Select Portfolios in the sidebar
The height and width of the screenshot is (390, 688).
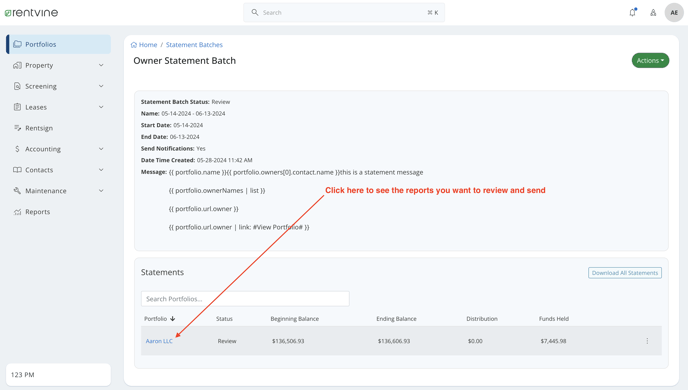58,44
